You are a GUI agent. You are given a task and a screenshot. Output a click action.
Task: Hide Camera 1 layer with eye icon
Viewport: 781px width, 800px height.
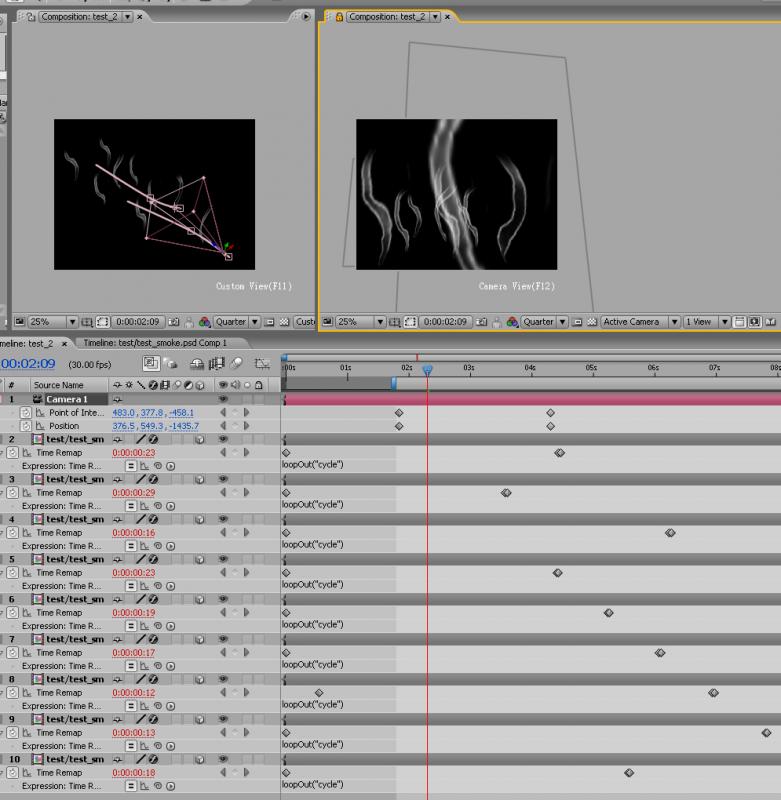pyautogui.click(x=222, y=399)
